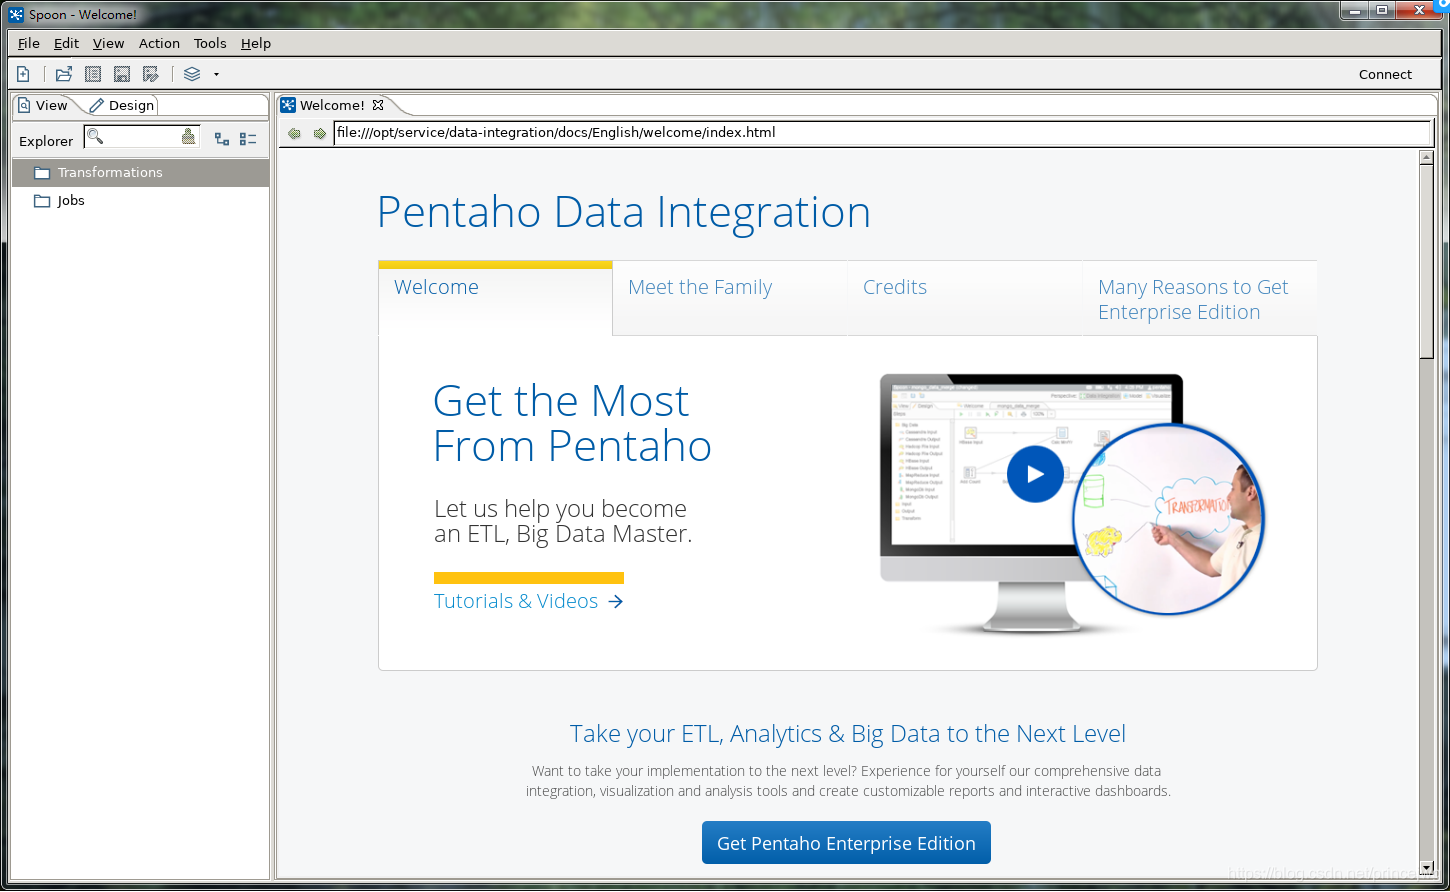Open the perspectives dropdown arrow
The image size is (1450, 892).
point(216,74)
